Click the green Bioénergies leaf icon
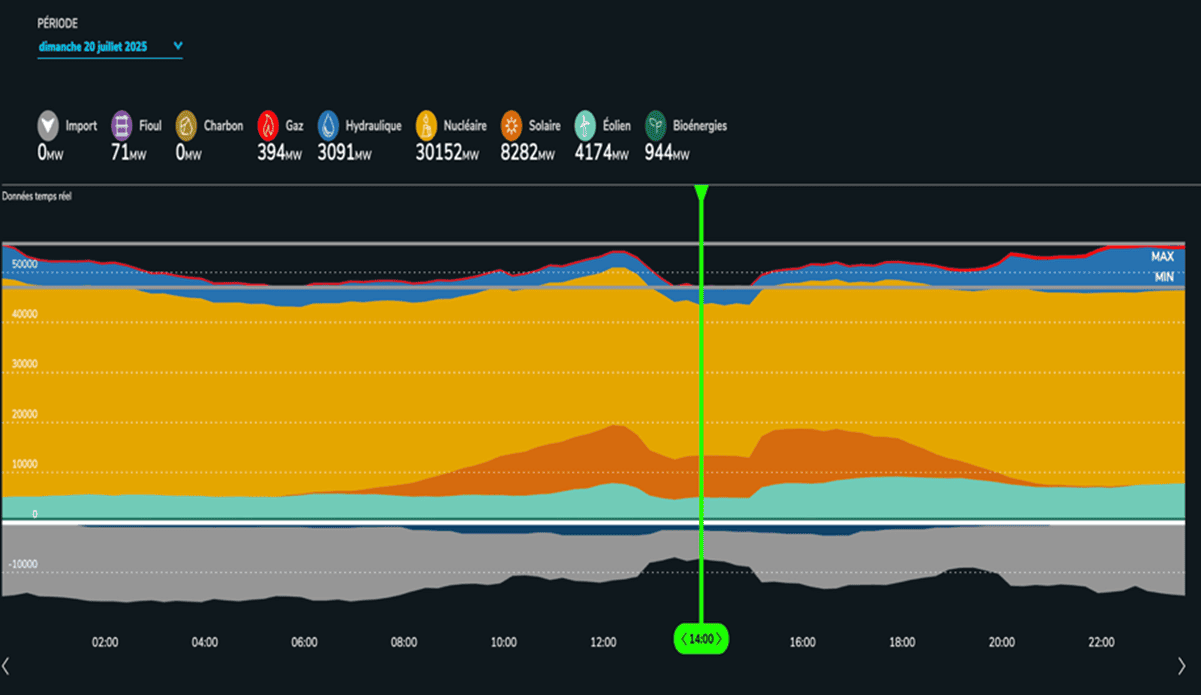This screenshot has width=1201, height=695. [x=656, y=126]
